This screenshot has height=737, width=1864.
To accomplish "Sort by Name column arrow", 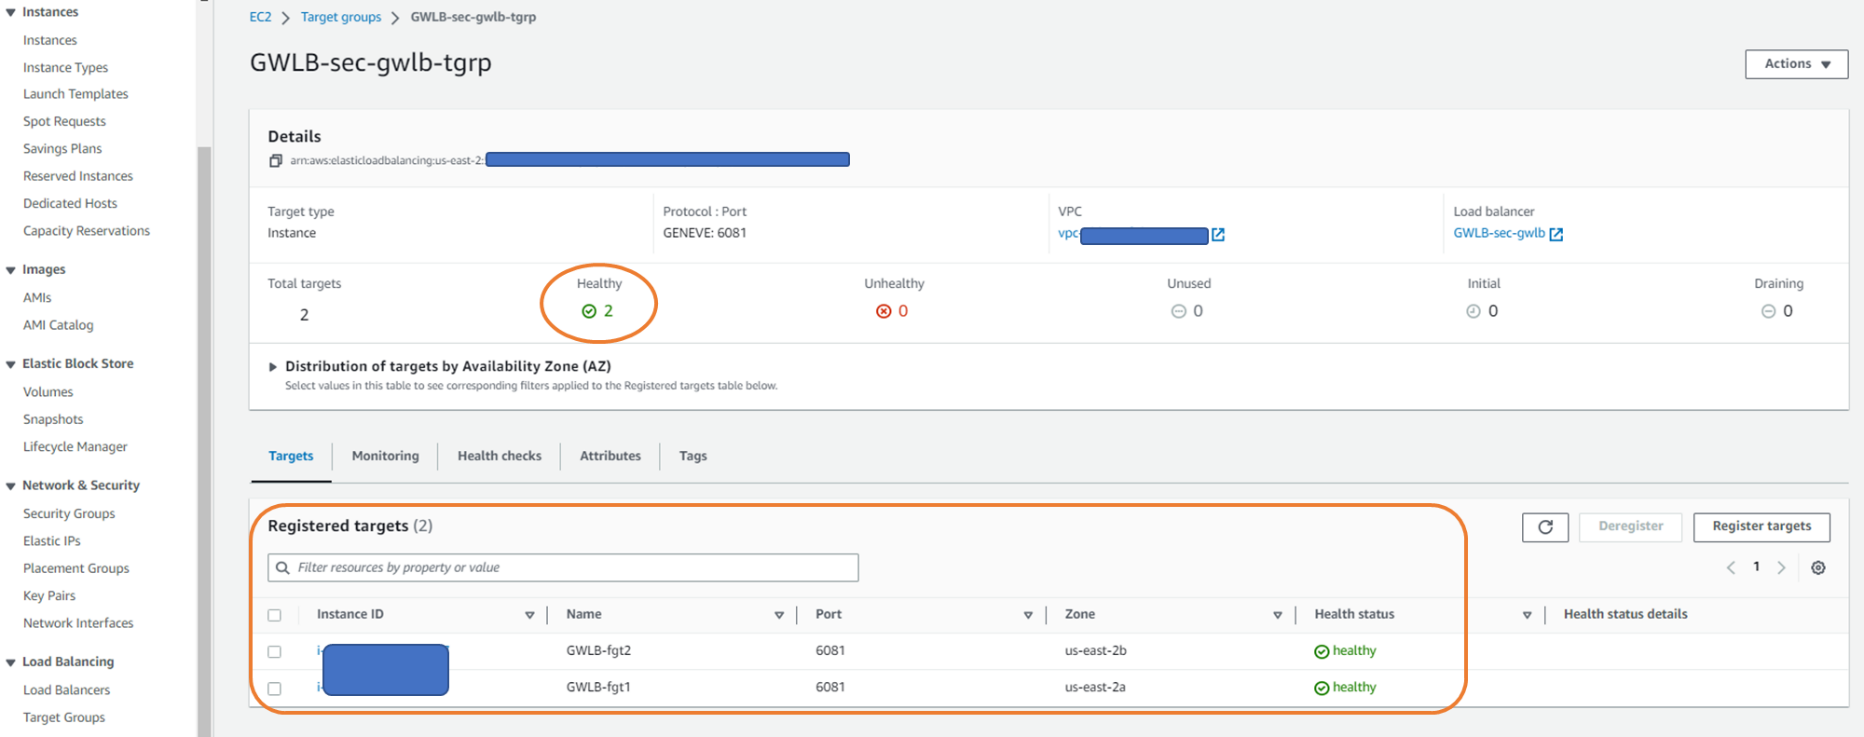I will (x=779, y=615).
